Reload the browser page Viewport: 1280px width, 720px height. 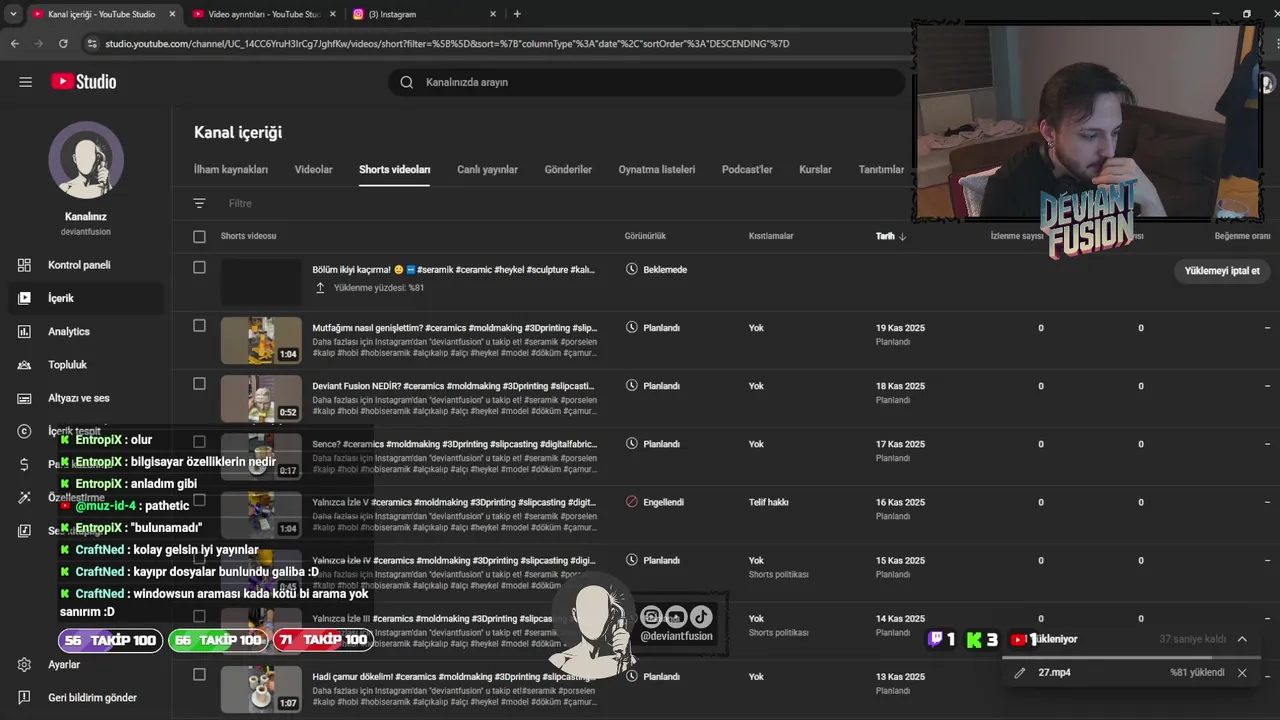pos(63,44)
